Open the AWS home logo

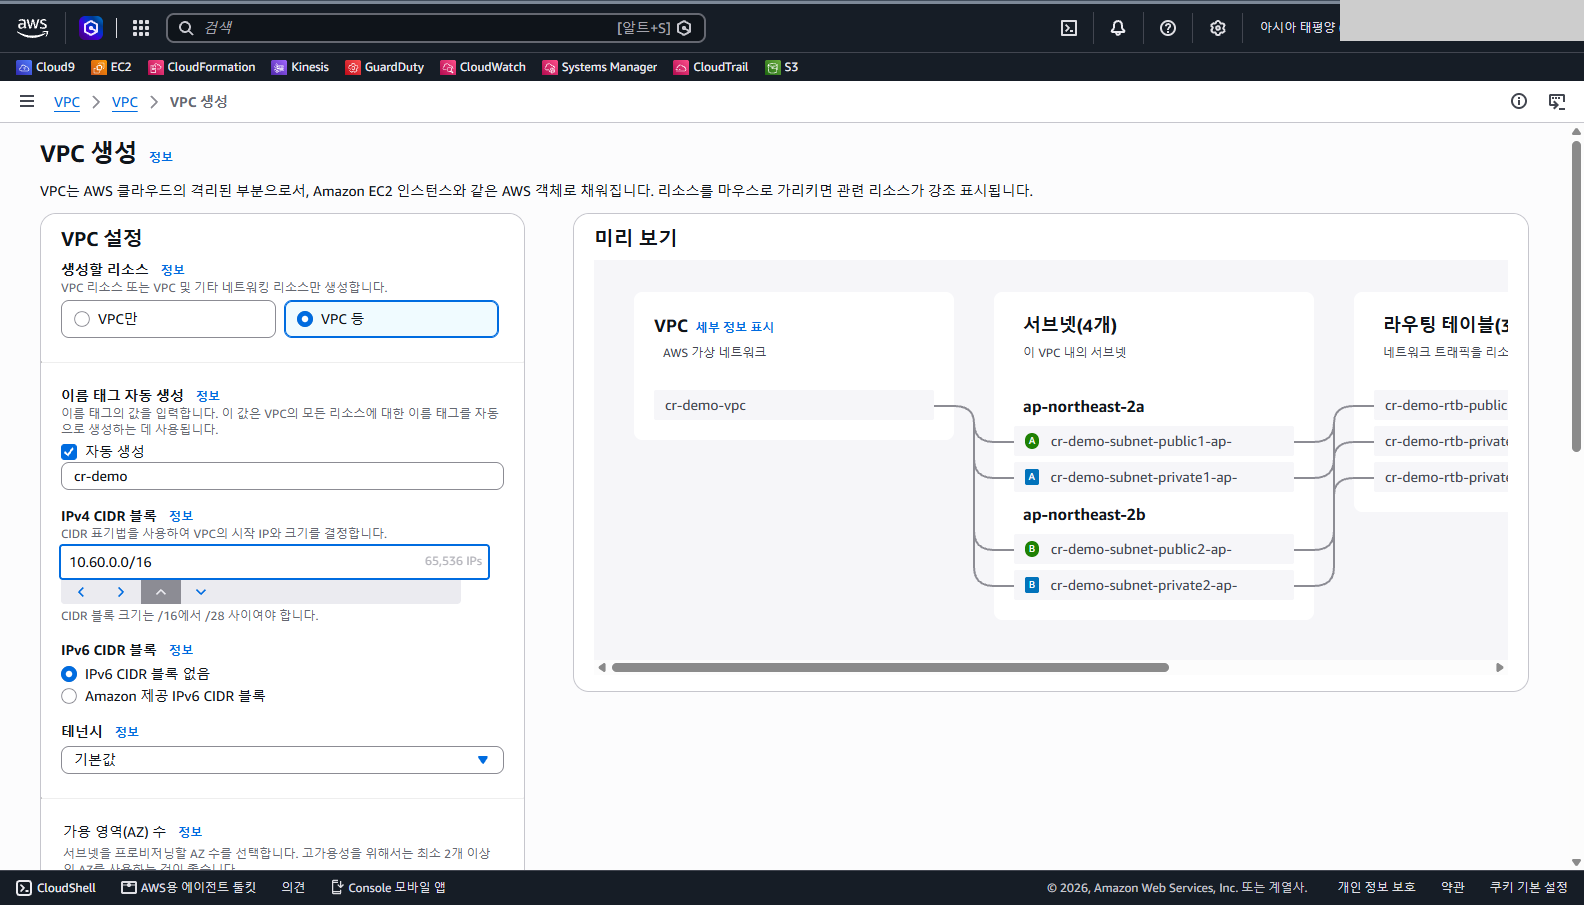pyautogui.click(x=32, y=28)
